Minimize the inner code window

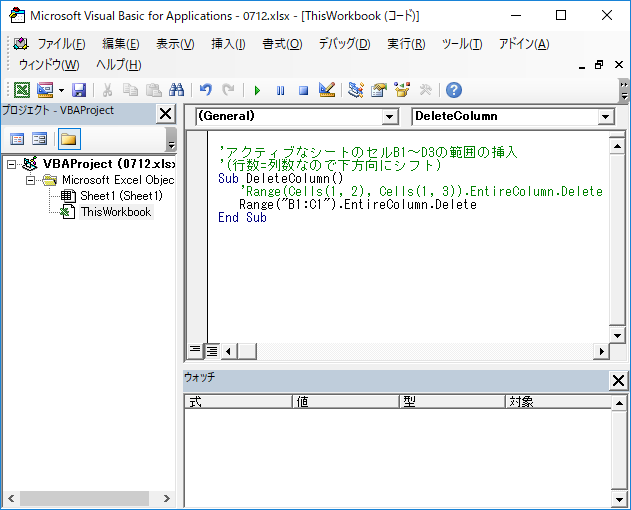coord(582,66)
